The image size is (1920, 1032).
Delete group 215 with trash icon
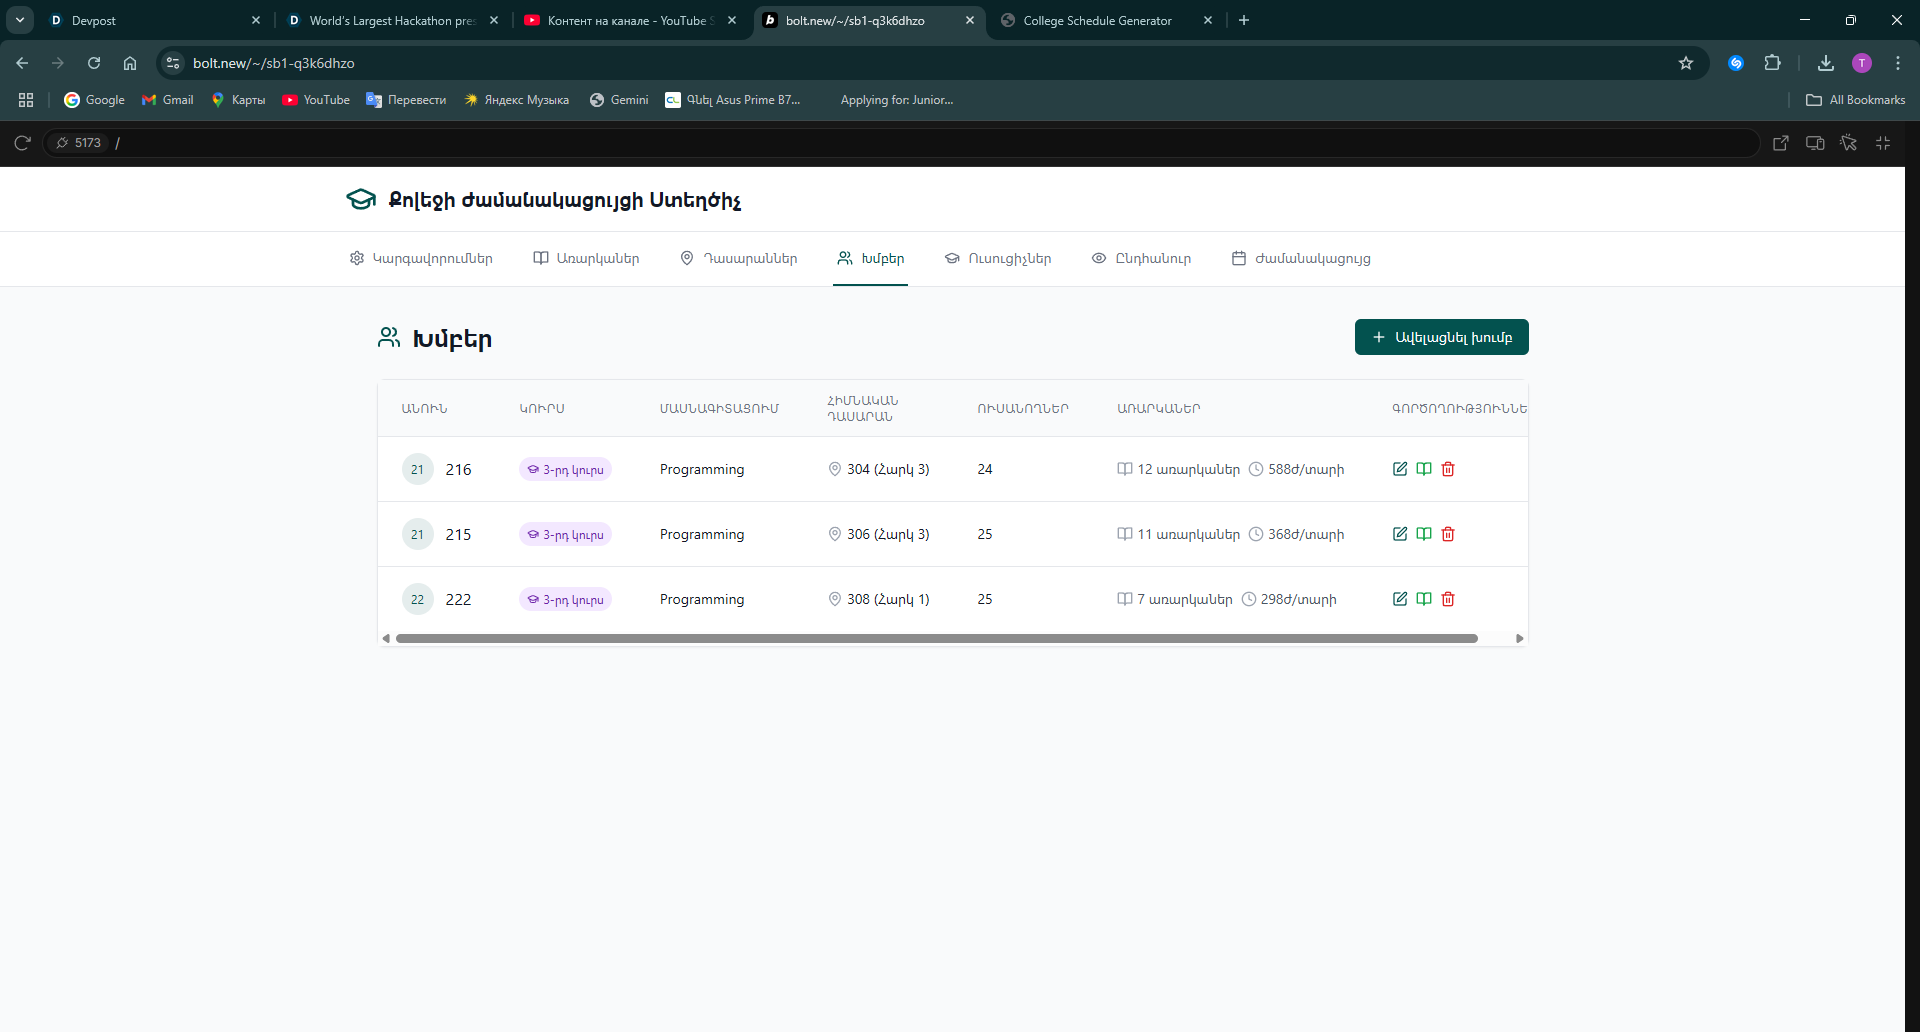pyautogui.click(x=1448, y=534)
